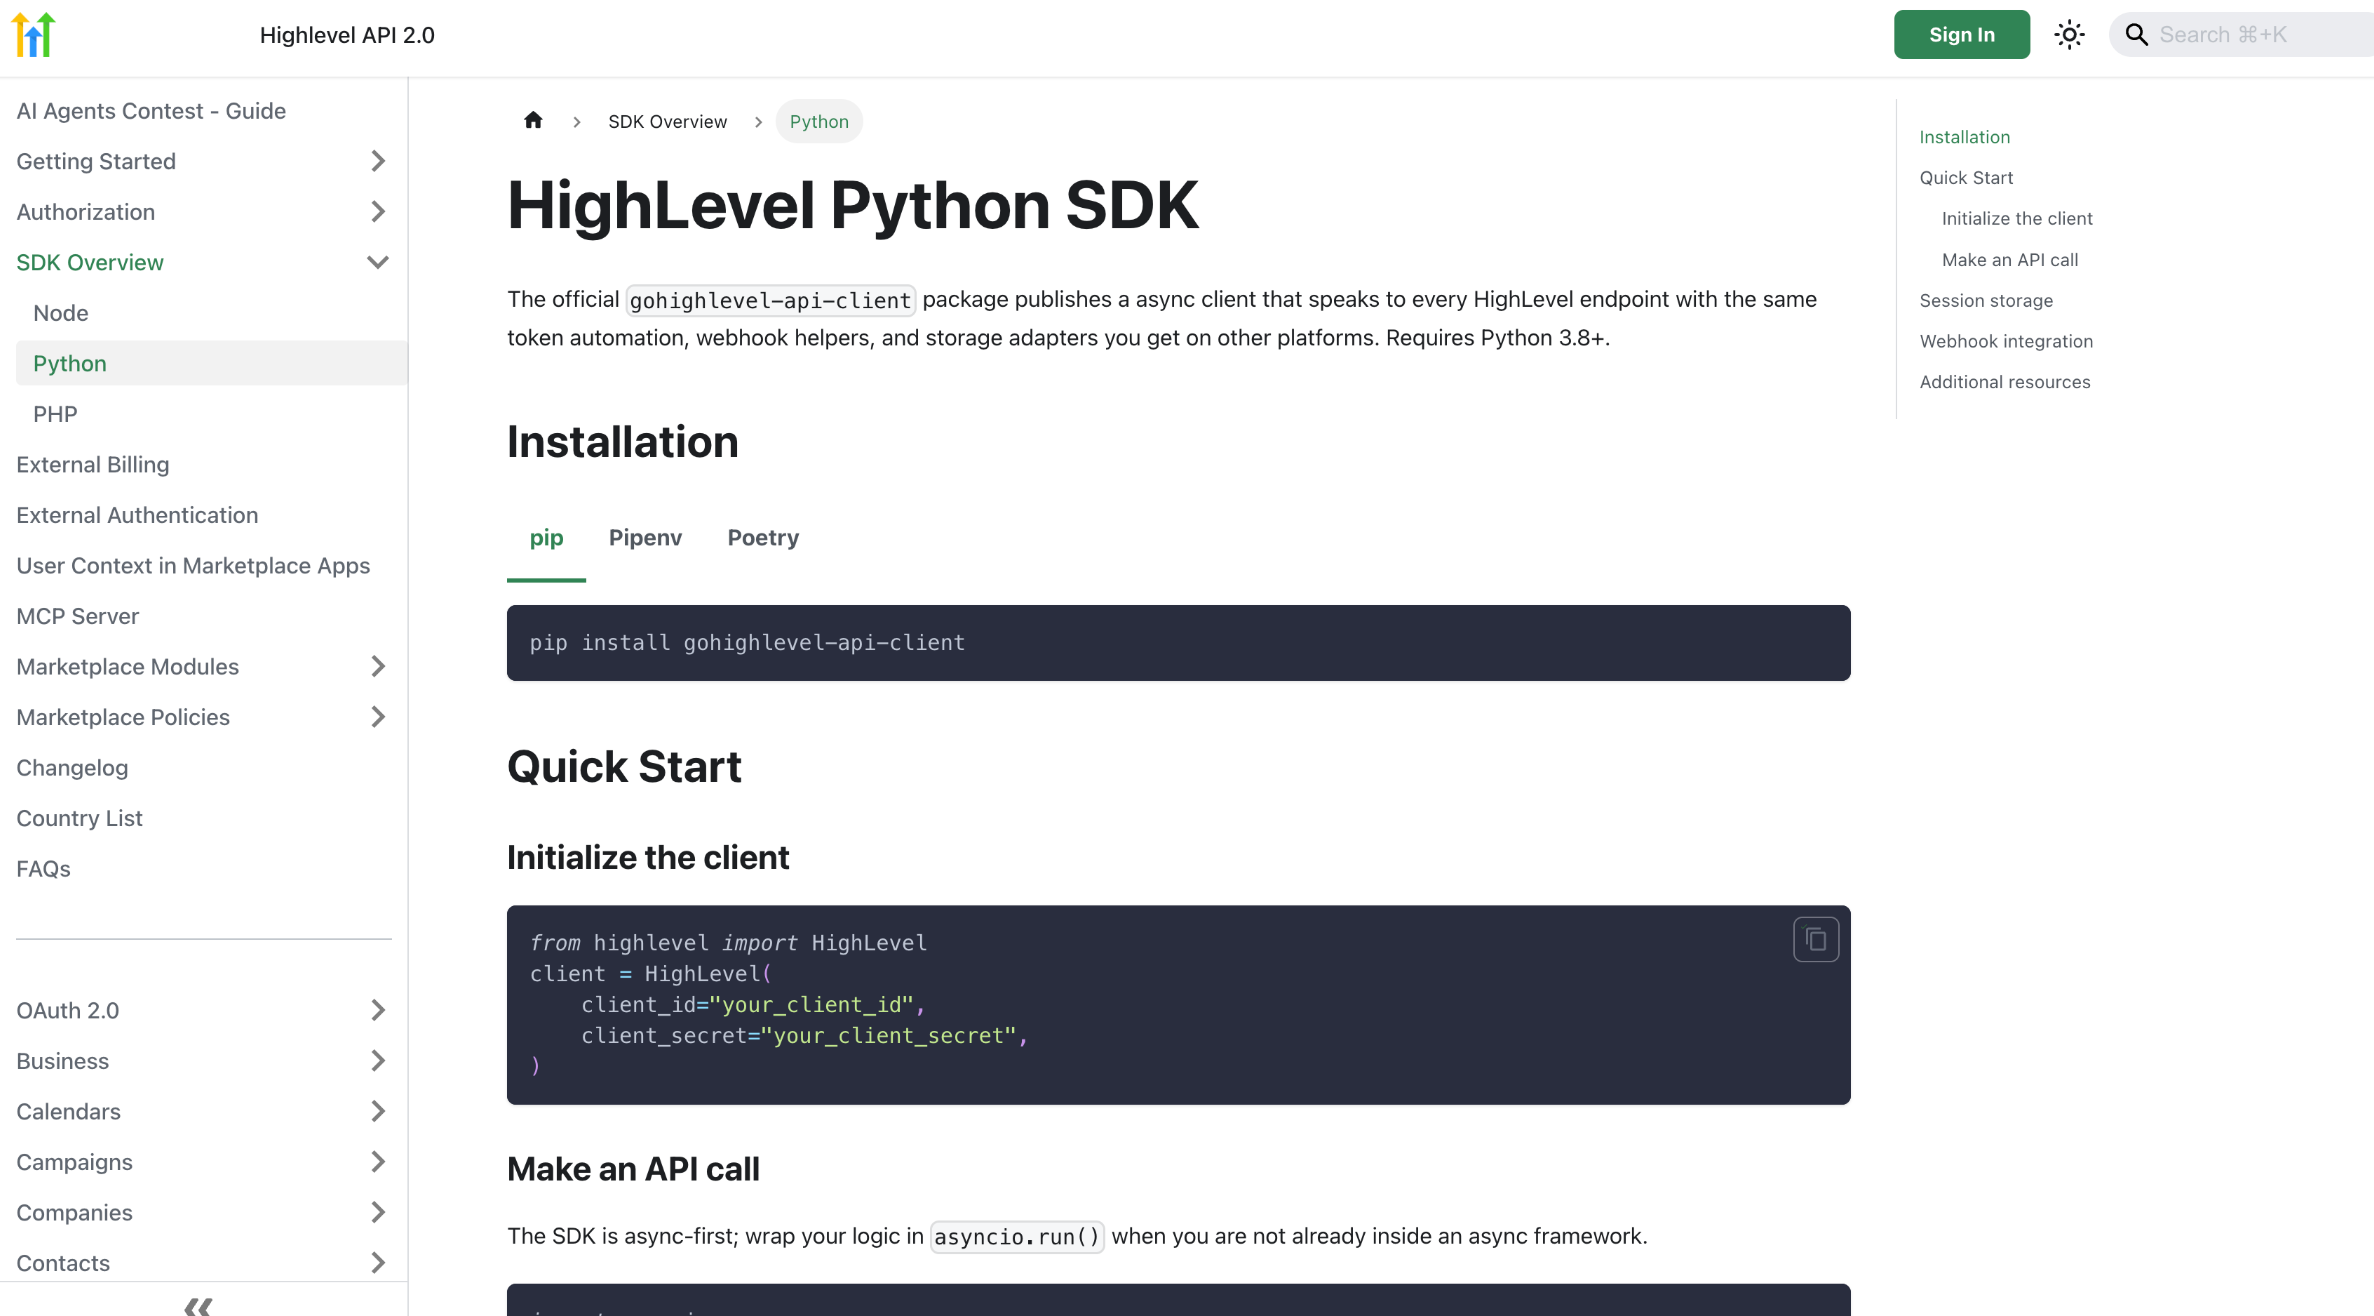This screenshot has width=2374, height=1316.
Task: Open the Node SDK page
Action: 61,313
